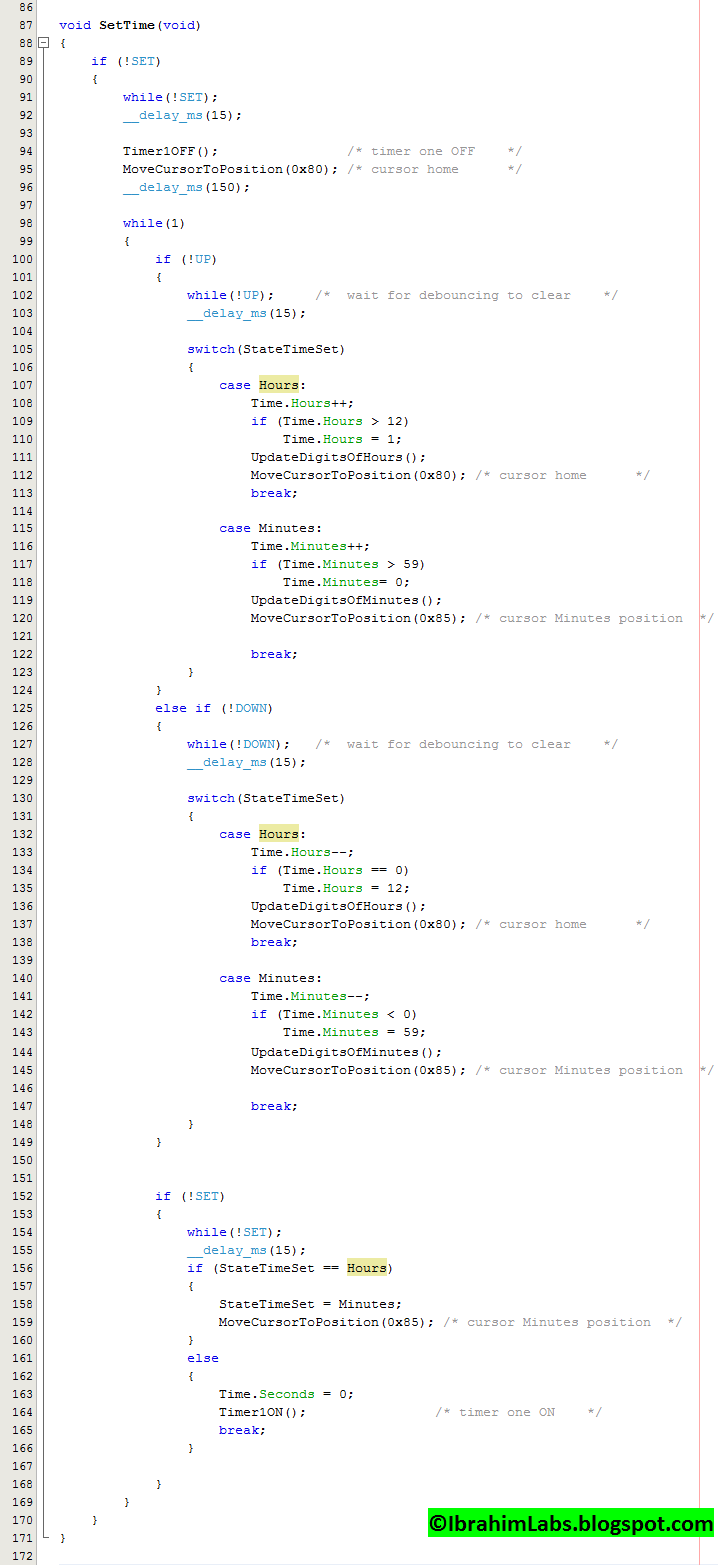Place cursor on while(1) statement
This screenshot has width=720, height=1565.
point(154,223)
